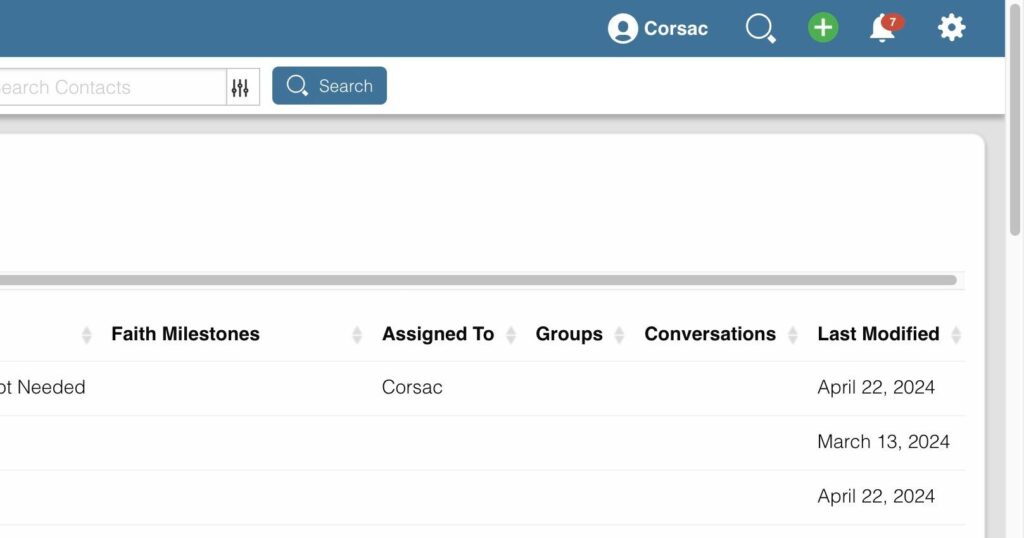Sort by Conversations column arrows
The image size is (1024, 538).
pos(793,335)
